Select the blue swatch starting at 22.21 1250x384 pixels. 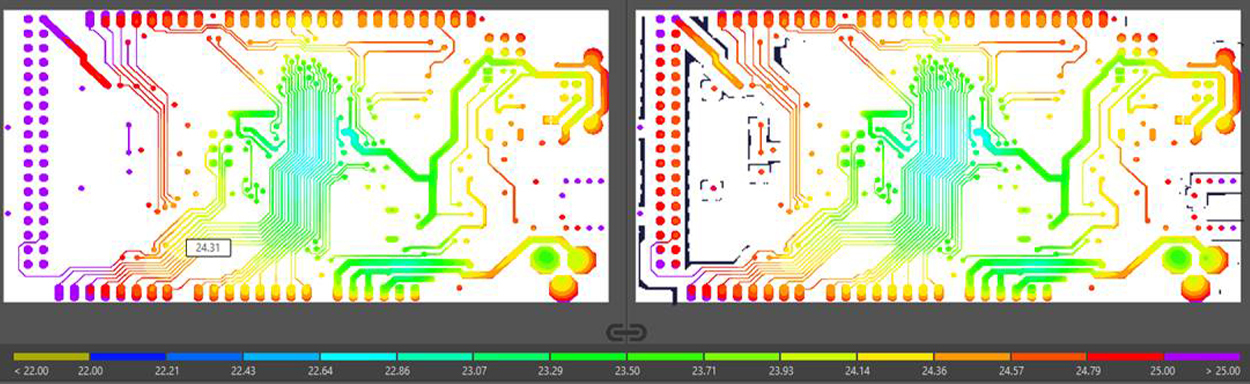[205, 356]
